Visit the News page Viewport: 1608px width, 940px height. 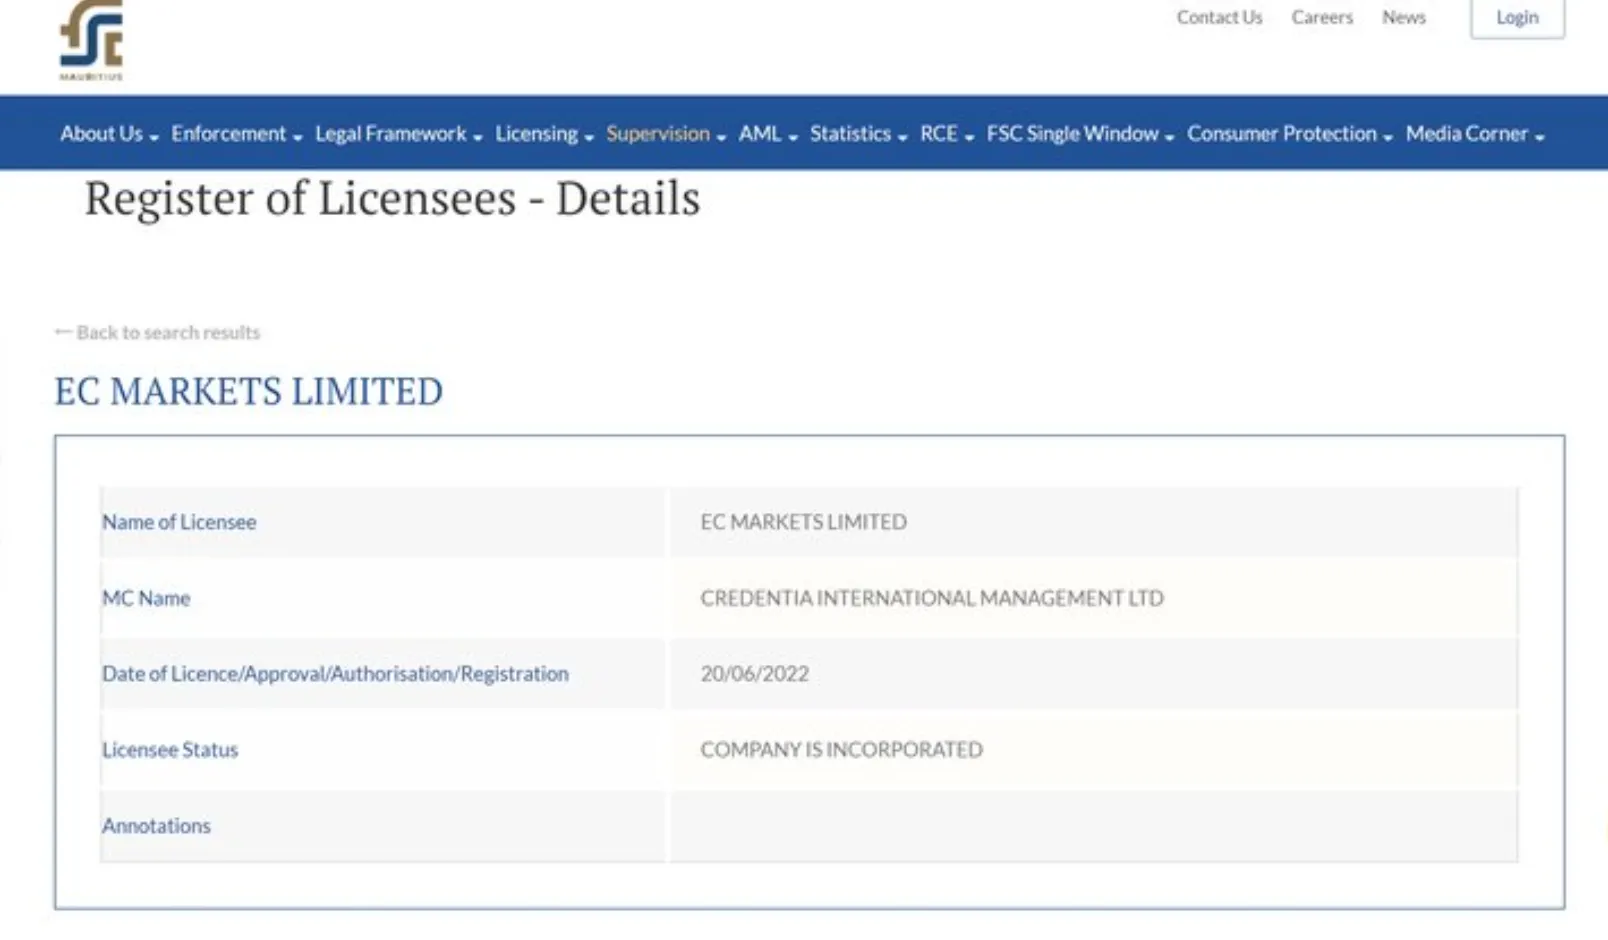point(1403,18)
